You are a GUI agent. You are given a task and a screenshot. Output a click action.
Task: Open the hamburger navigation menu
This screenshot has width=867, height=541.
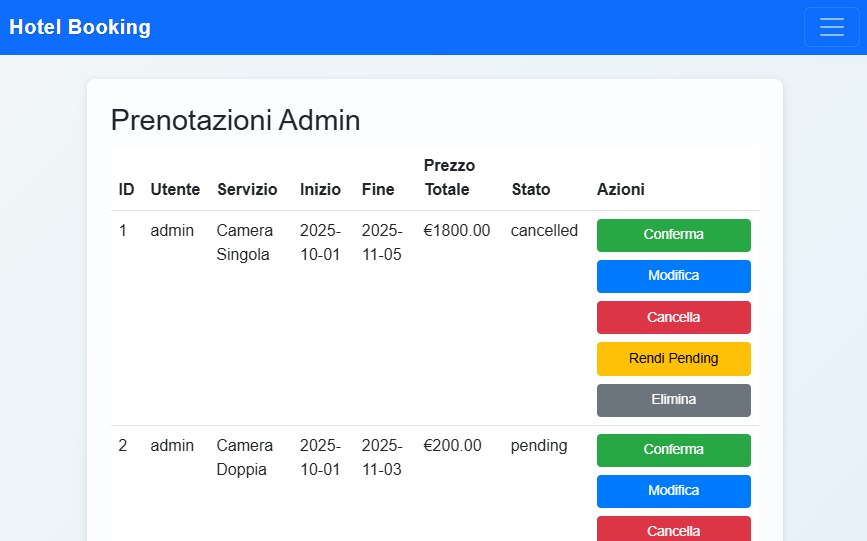831,27
